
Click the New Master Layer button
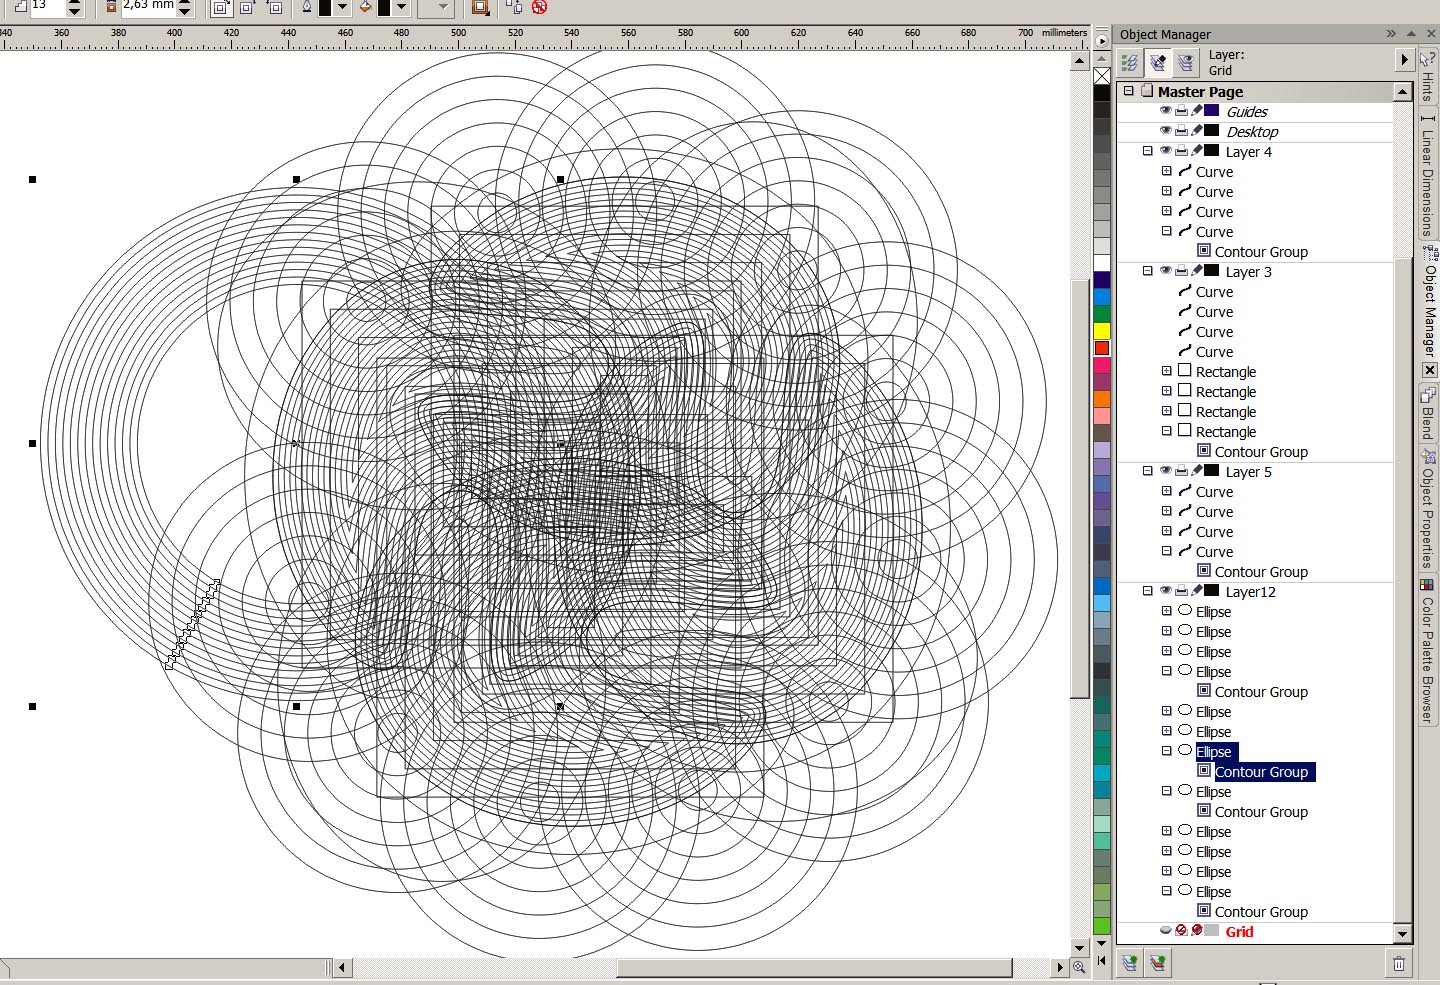click(1158, 963)
